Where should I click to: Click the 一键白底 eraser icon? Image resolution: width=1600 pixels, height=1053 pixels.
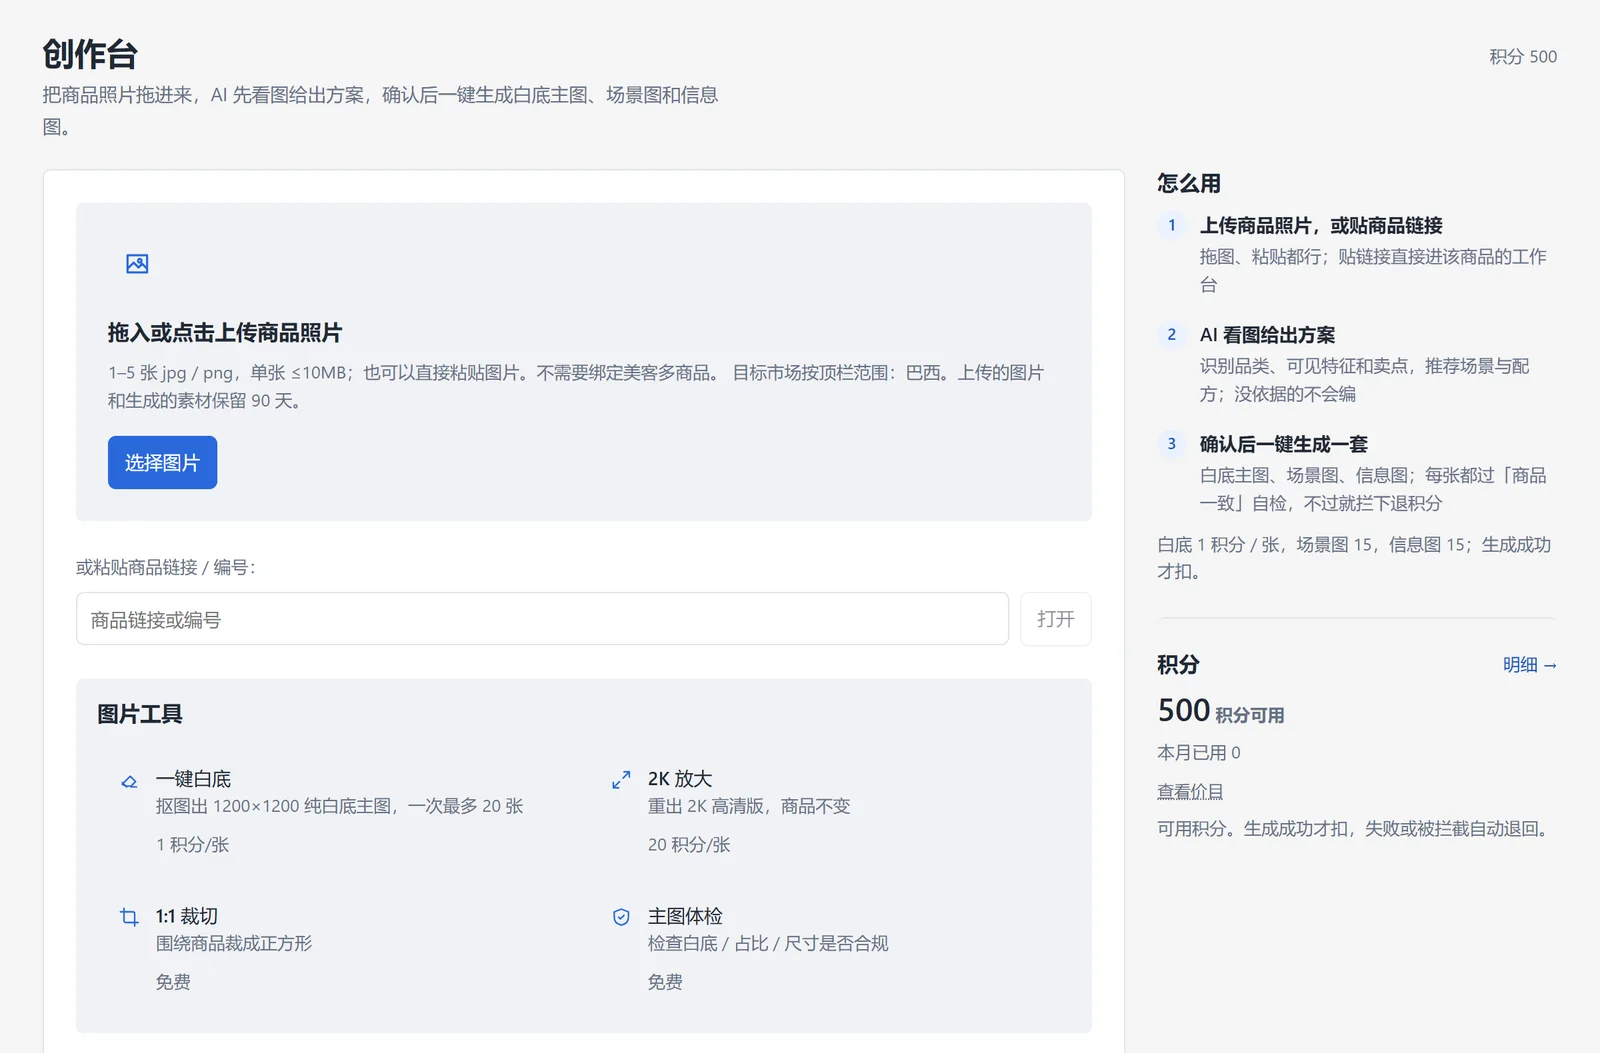click(x=129, y=782)
